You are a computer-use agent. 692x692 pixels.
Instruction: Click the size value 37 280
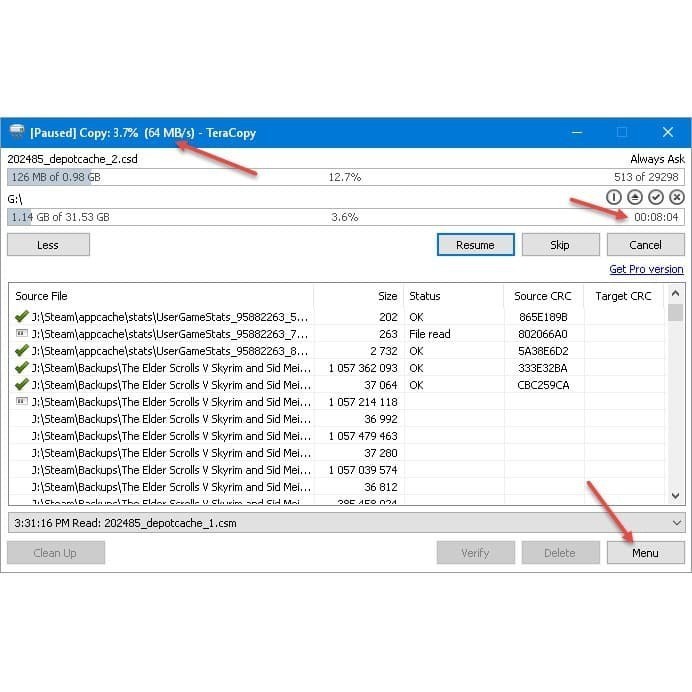coord(381,453)
